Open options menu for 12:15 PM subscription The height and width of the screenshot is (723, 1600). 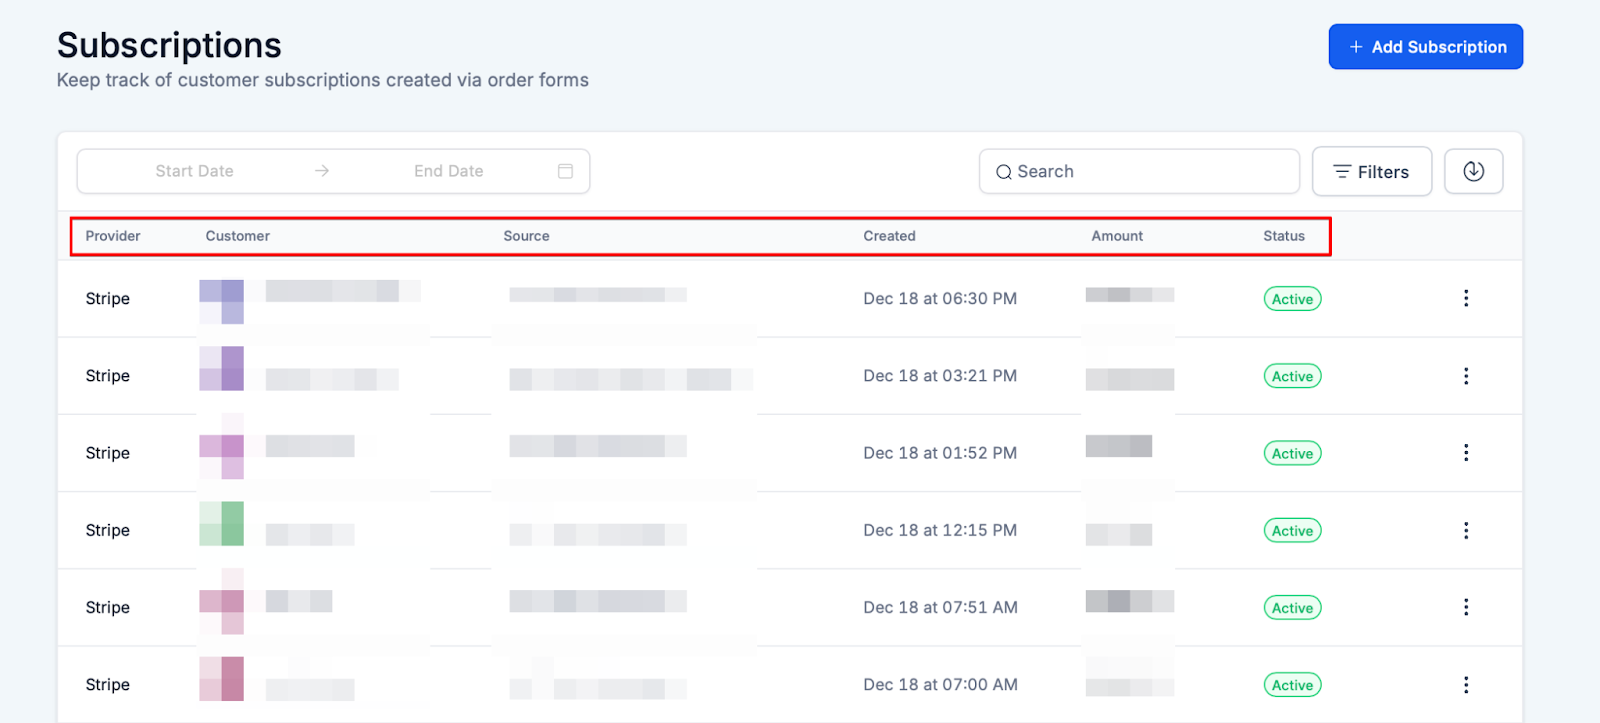click(x=1466, y=530)
